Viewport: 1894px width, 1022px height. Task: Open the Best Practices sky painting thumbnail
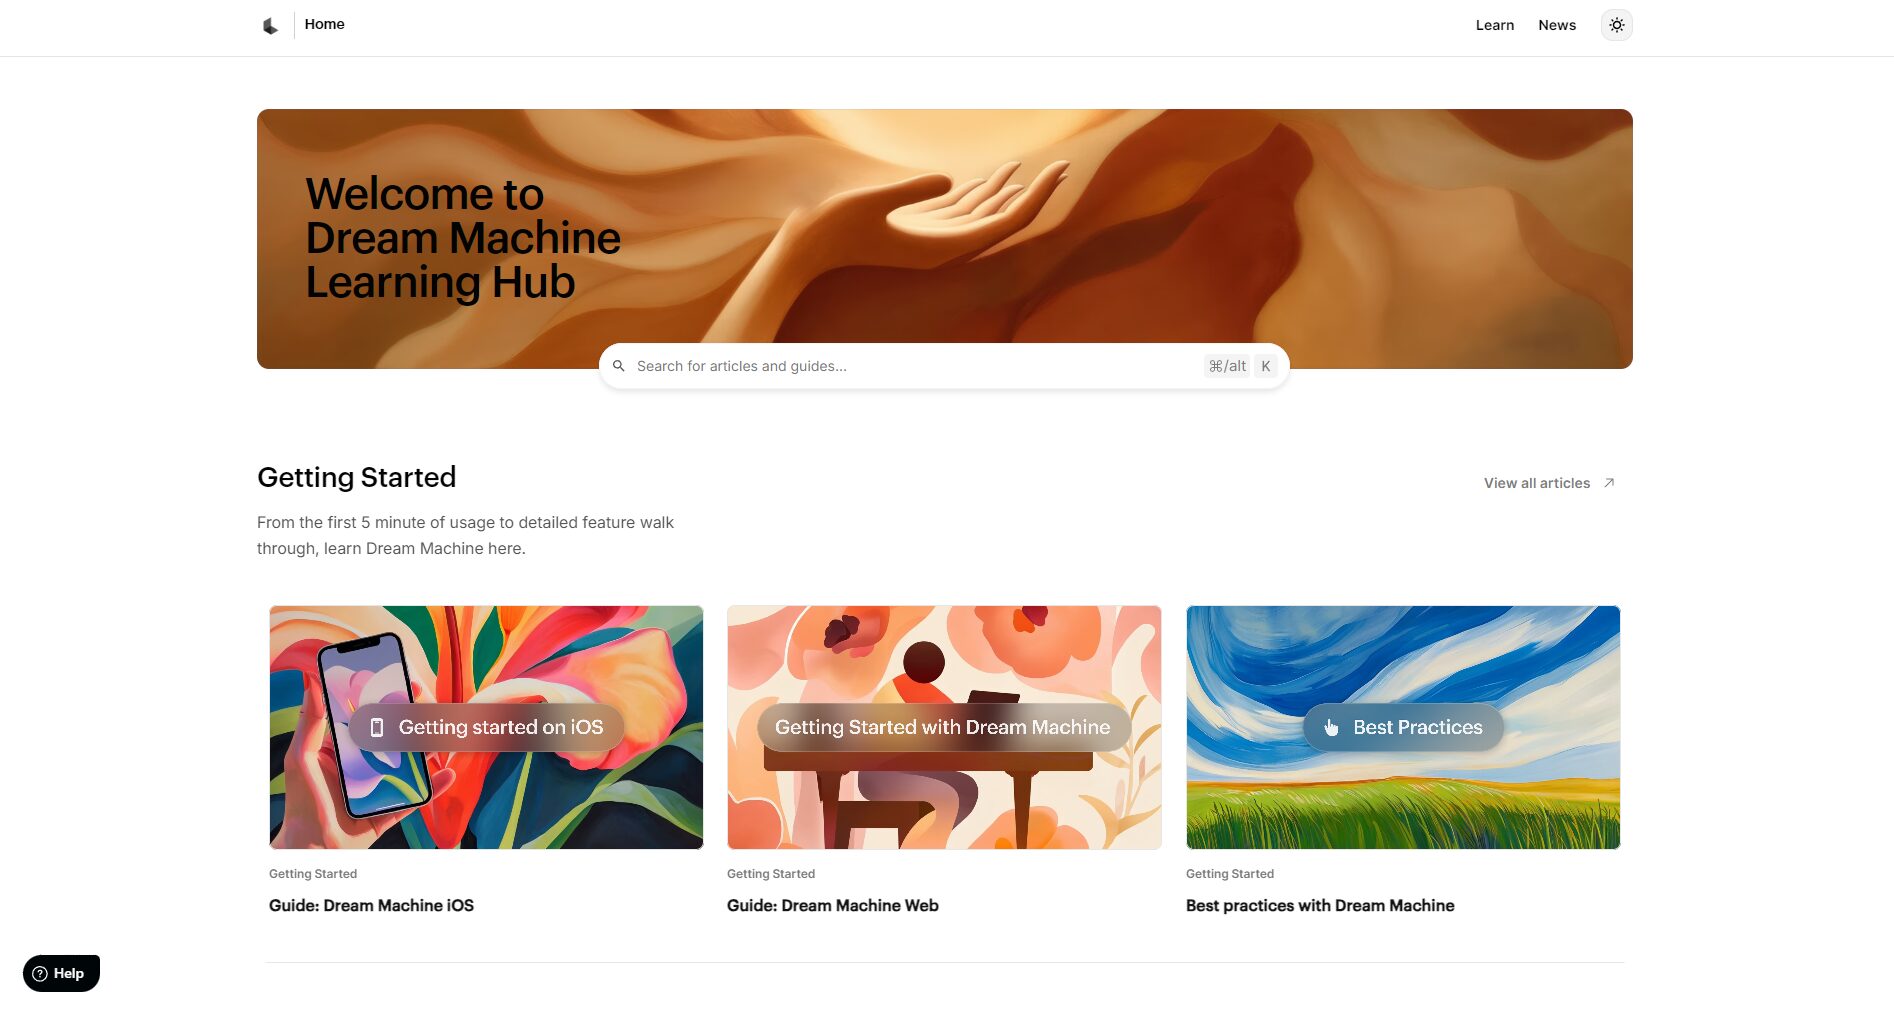click(1402, 727)
